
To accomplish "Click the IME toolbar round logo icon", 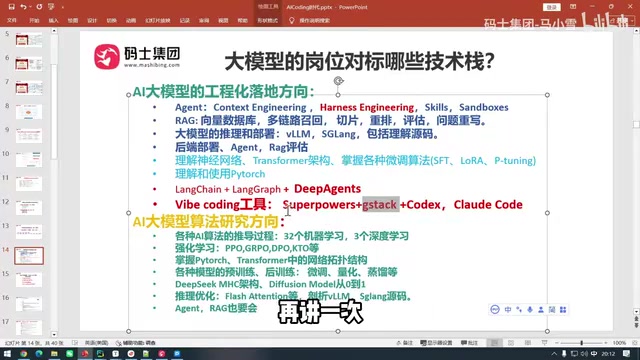I will [x=495, y=310].
